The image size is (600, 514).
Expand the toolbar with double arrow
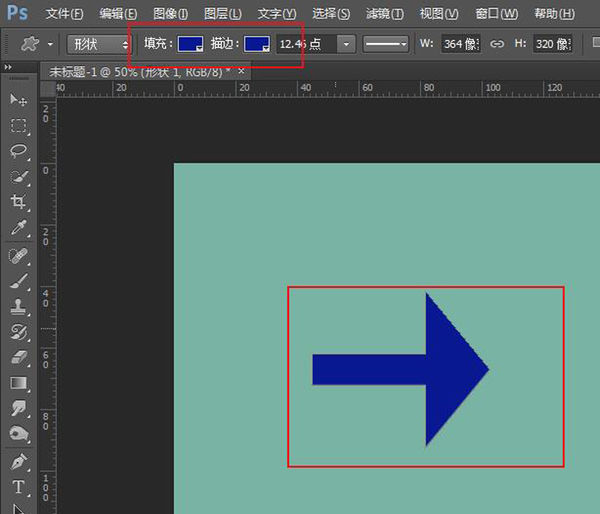click(8, 67)
